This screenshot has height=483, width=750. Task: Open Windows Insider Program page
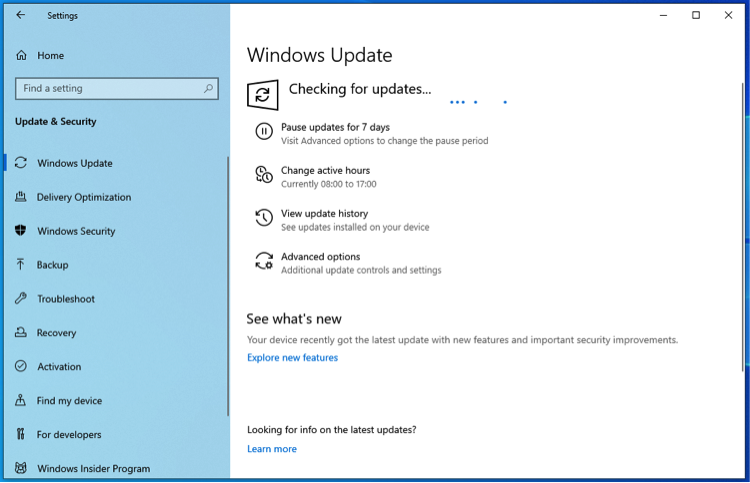click(93, 468)
